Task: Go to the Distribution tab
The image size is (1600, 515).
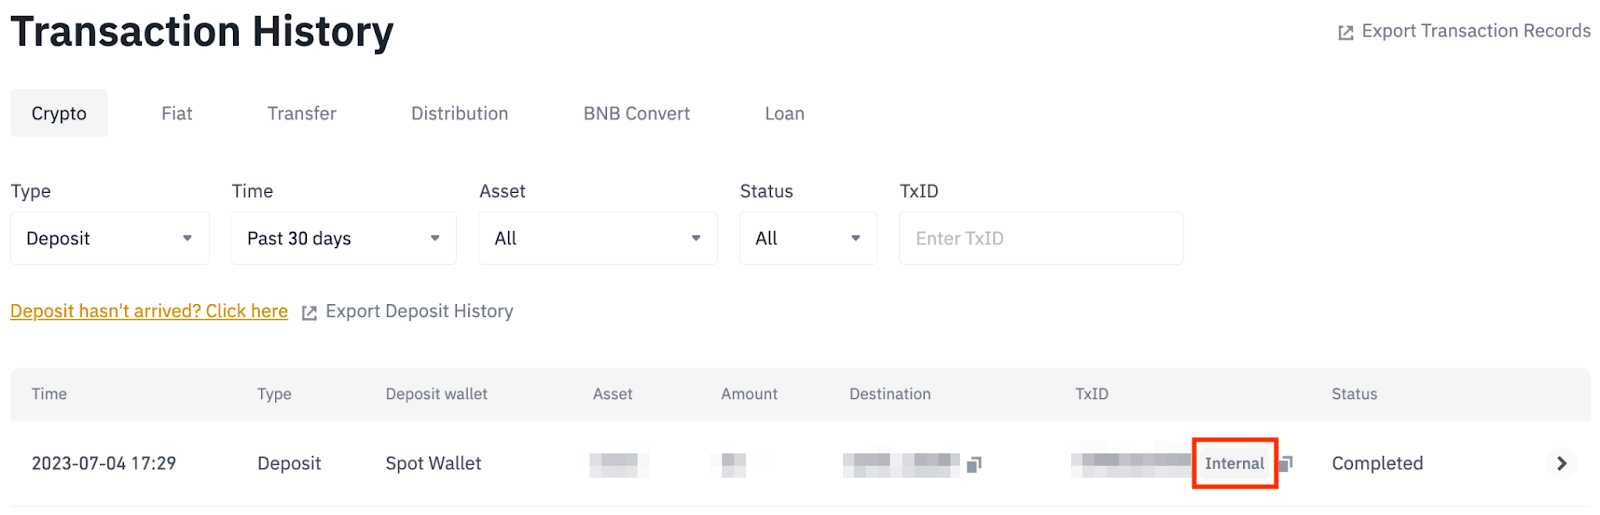Action: 460,114
